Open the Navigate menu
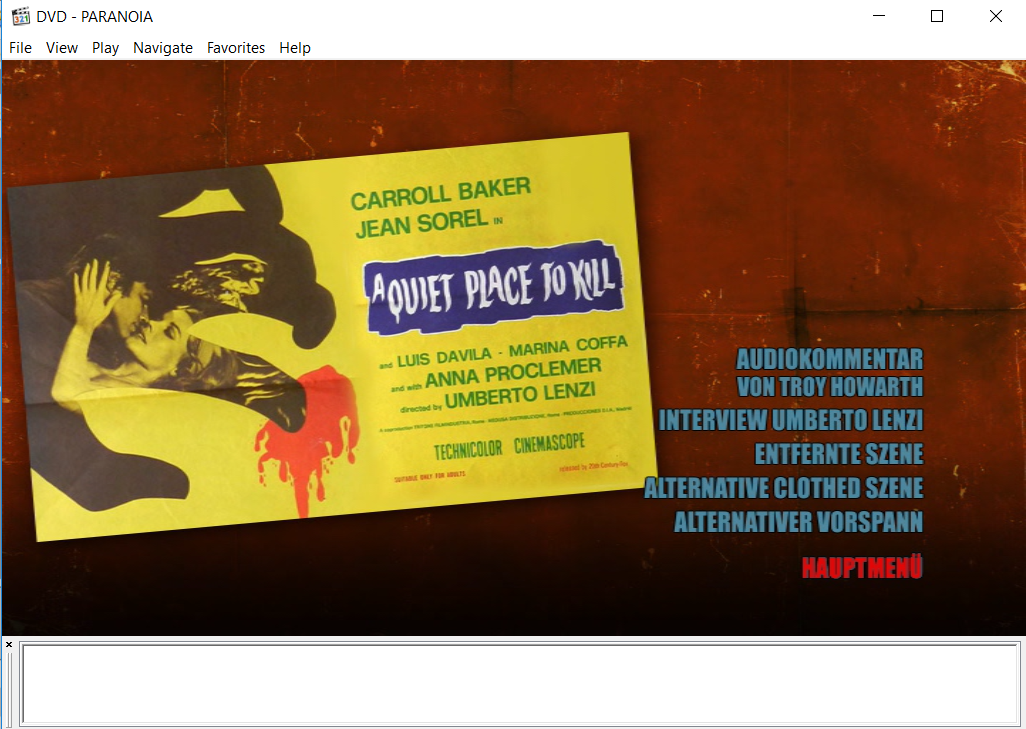Viewport: 1026px width, 729px height. (163, 48)
